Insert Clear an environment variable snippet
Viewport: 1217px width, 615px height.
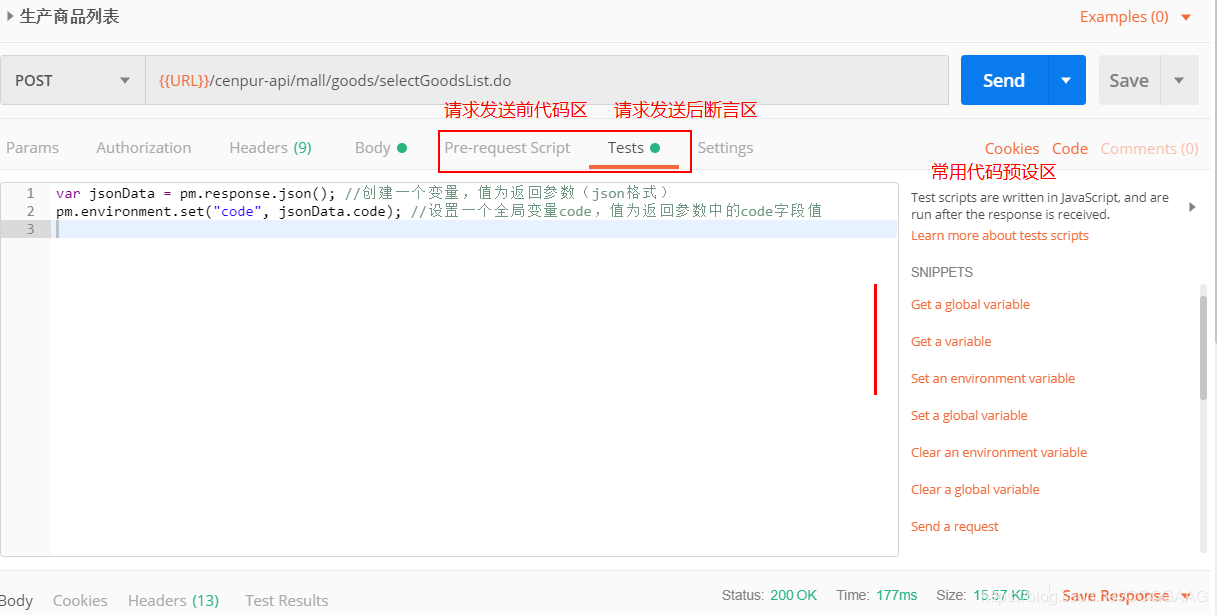point(999,453)
